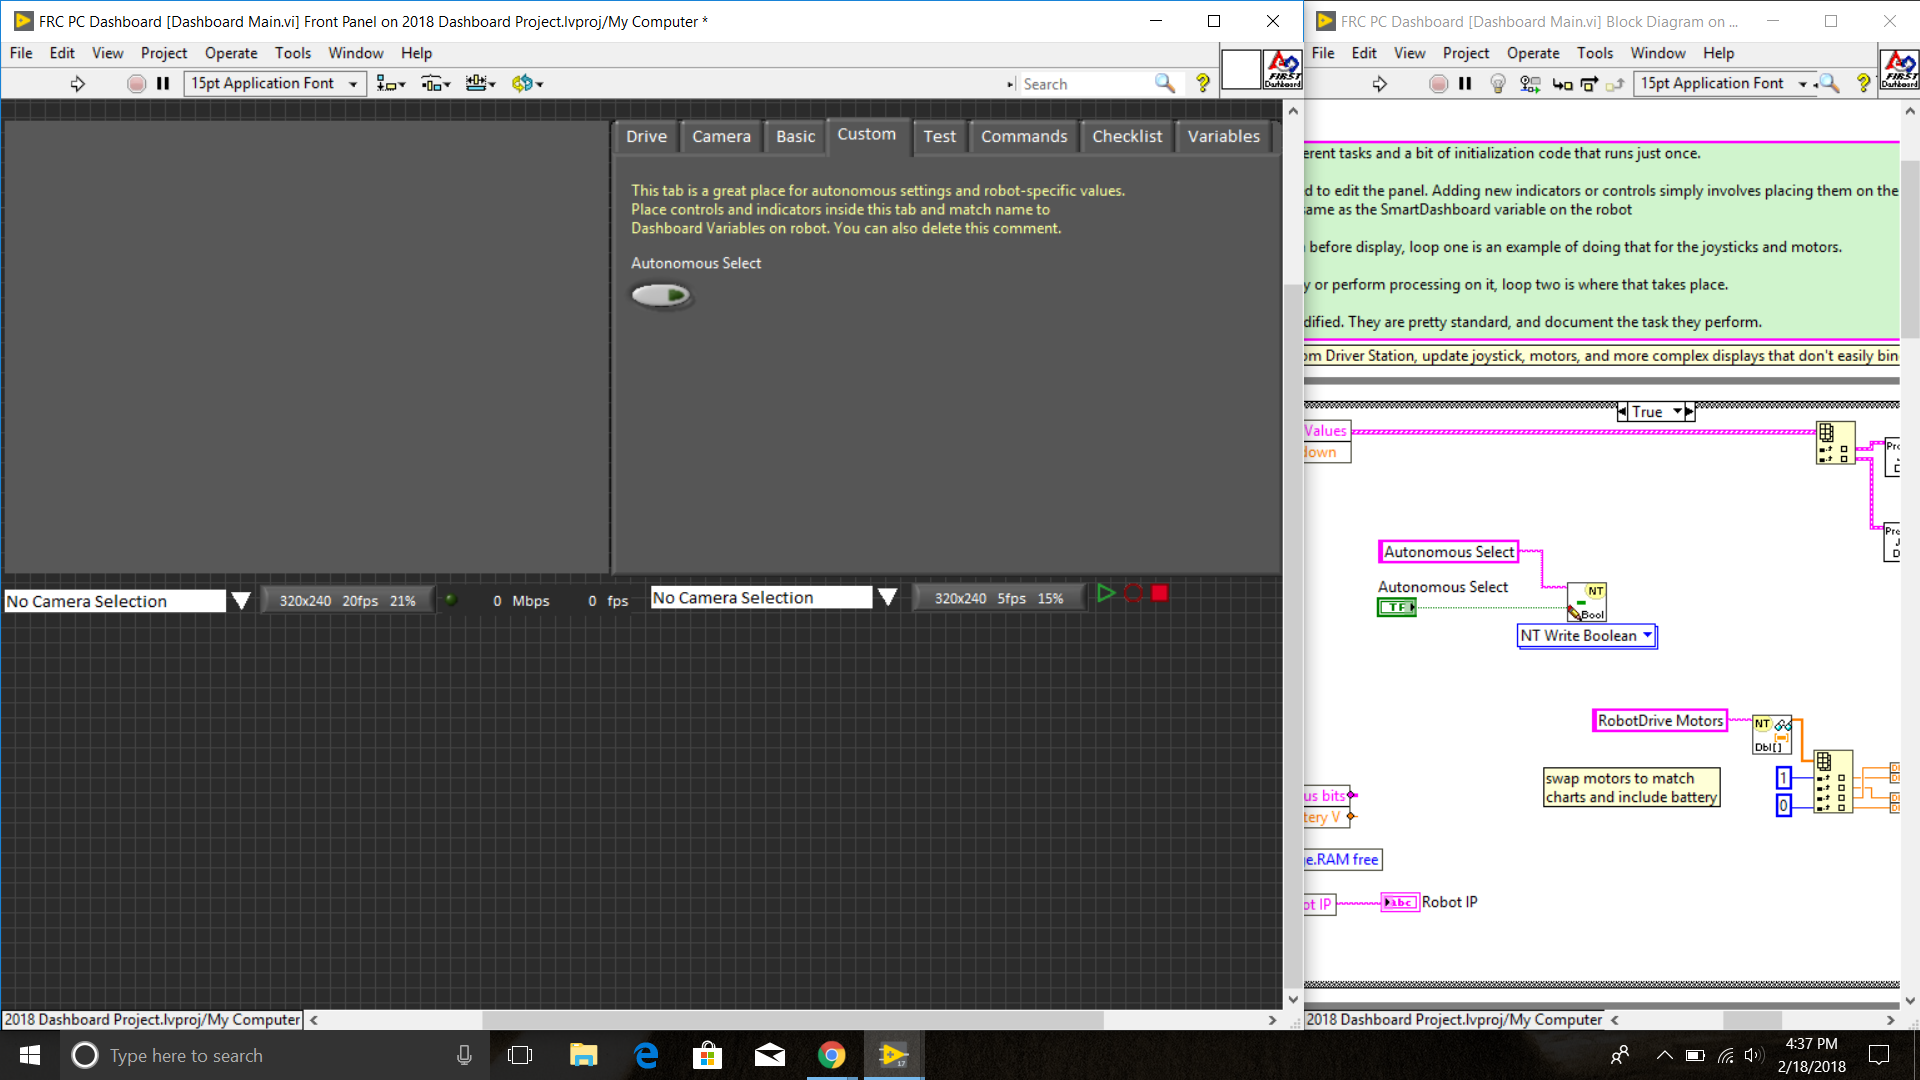Toggle Highlight Execution light bulb
The image size is (1920, 1080).
click(1498, 84)
